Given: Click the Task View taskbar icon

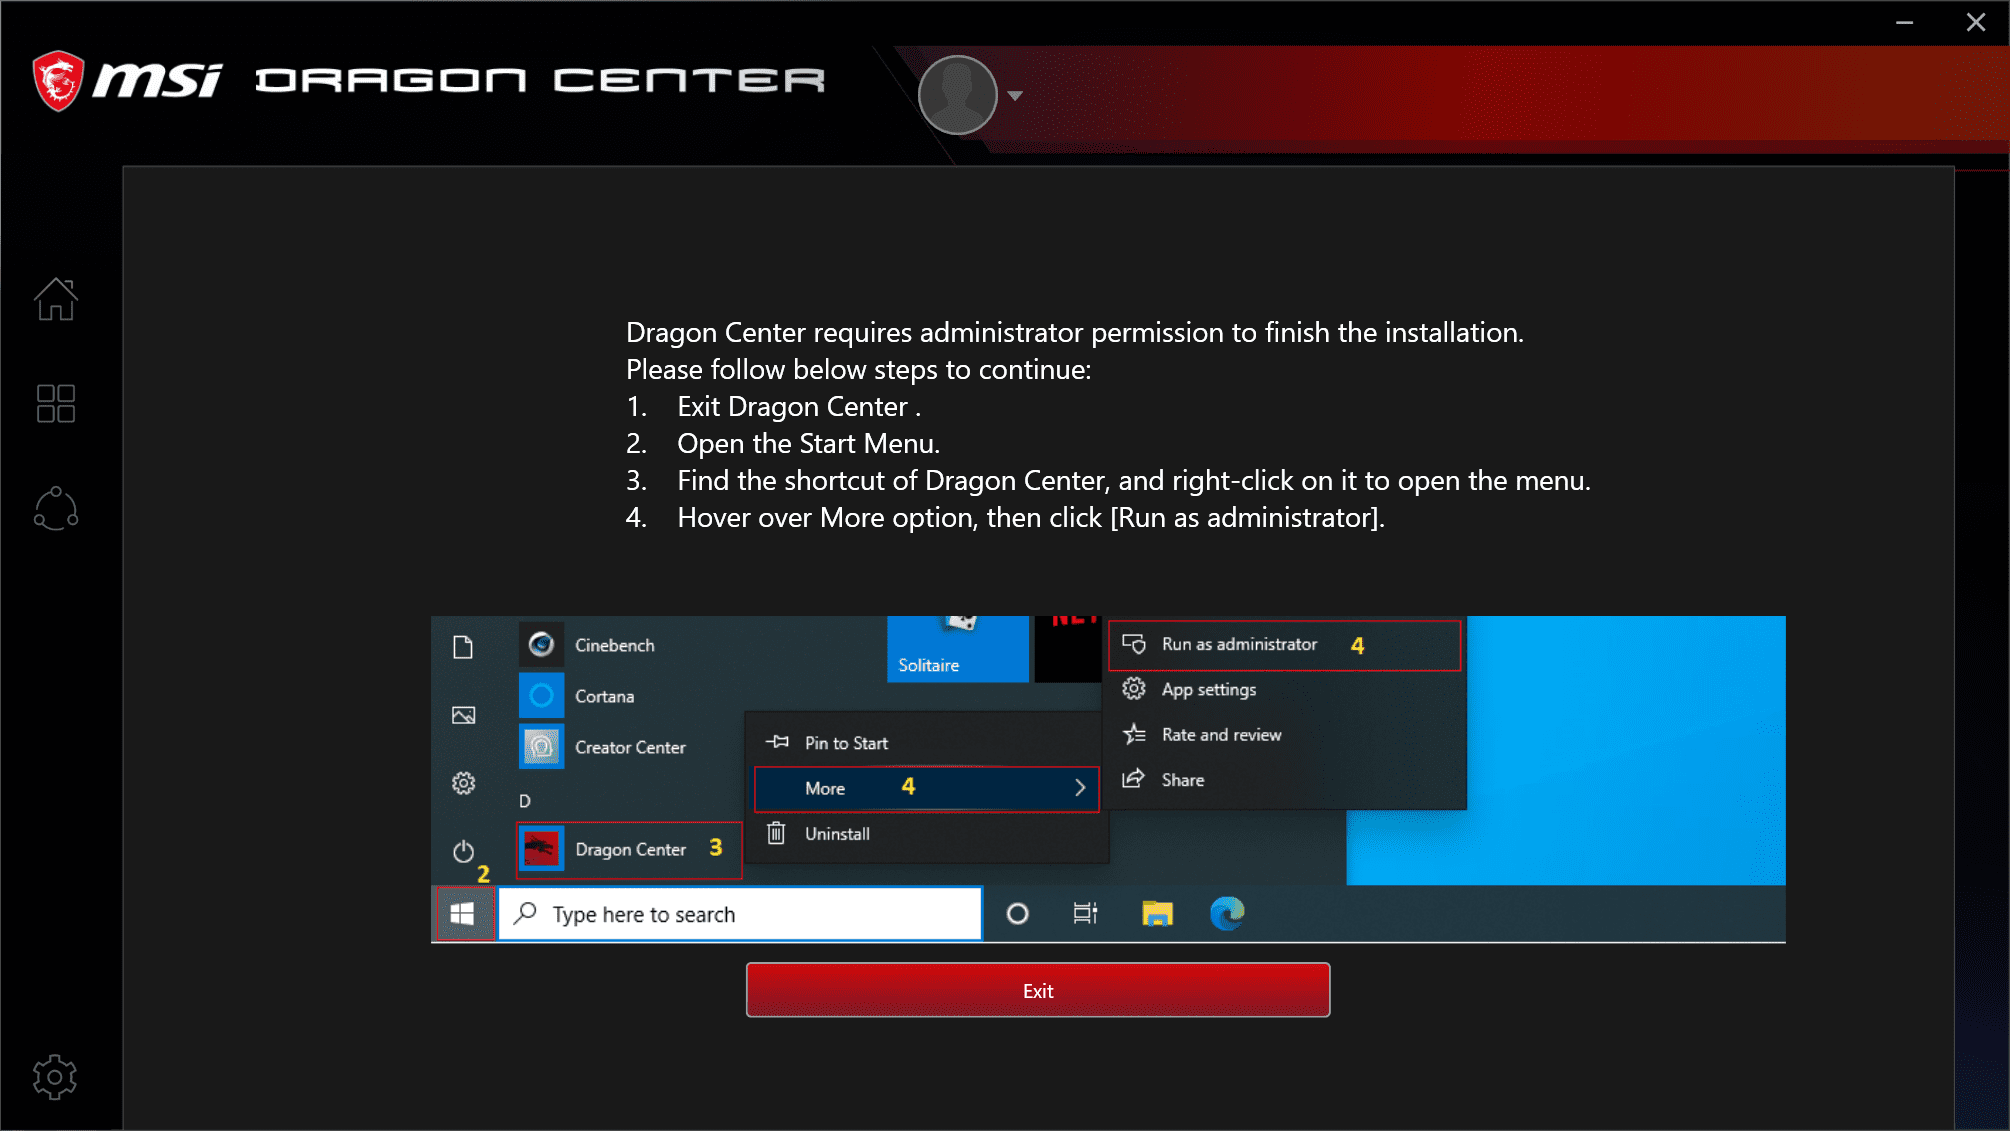Looking at the screenshot, I should 1085,913.
